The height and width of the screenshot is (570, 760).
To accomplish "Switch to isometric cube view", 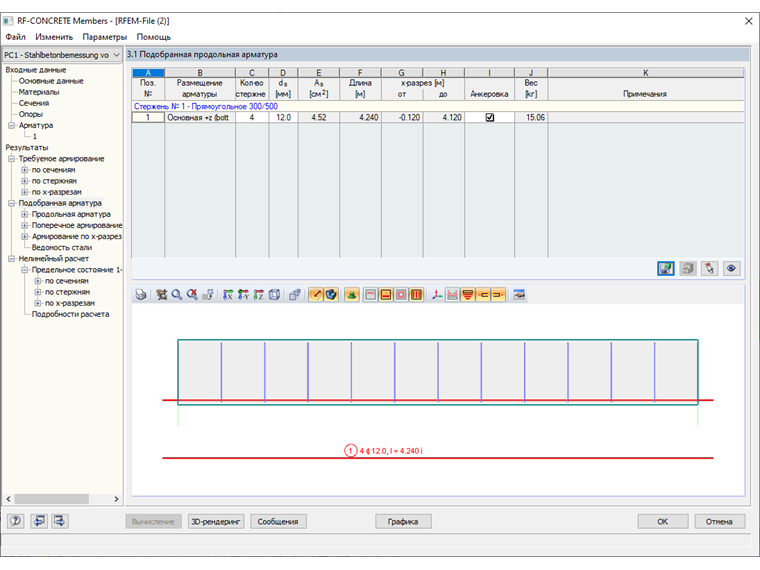I will [274, 295].
